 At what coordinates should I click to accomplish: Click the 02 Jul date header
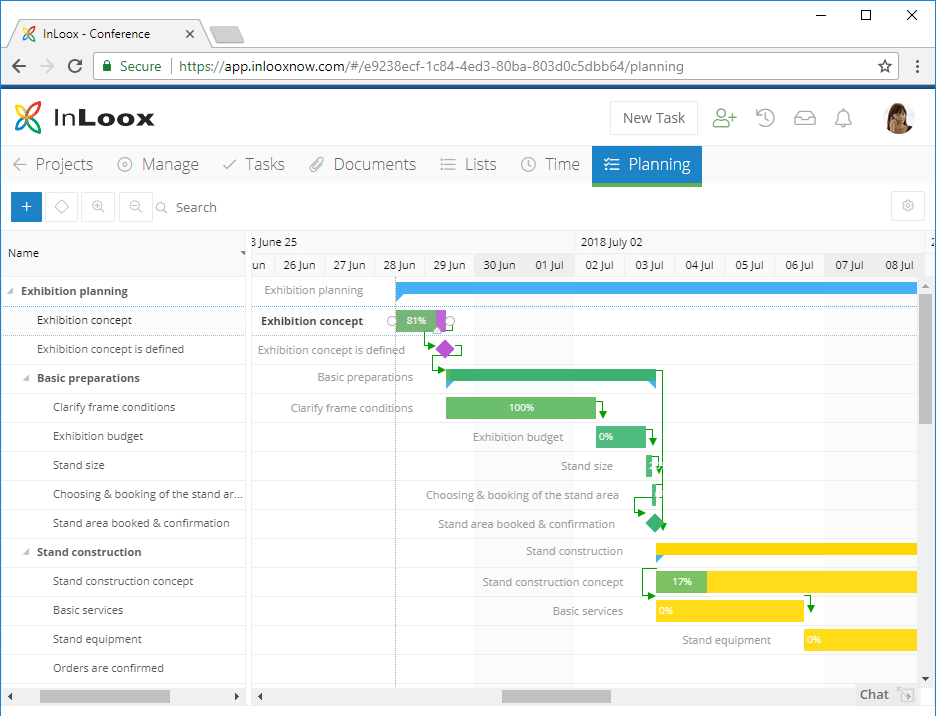[x=599, y=265]
